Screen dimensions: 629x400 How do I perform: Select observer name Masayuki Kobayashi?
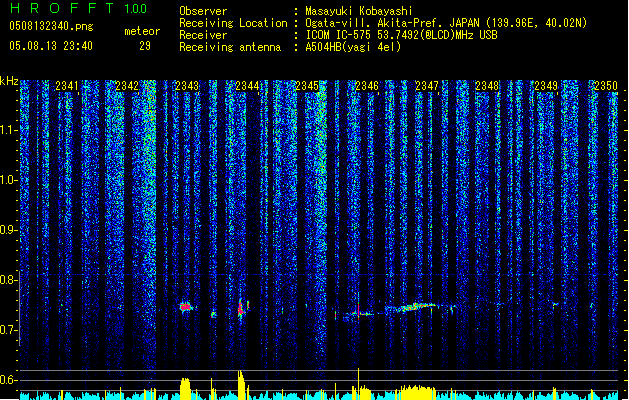[359, 11]
